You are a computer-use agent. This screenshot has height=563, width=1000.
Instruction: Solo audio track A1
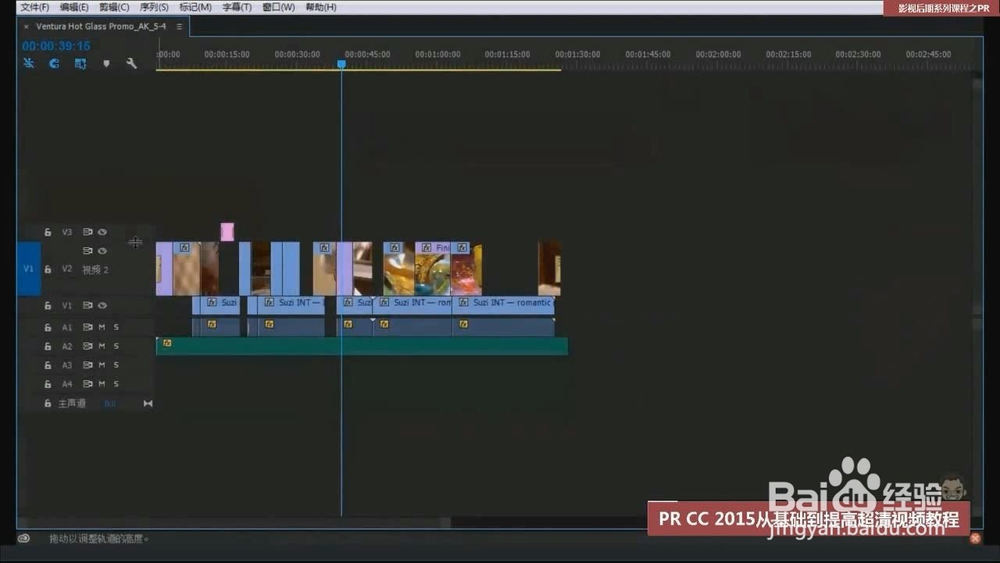click(x=116, y=327)
